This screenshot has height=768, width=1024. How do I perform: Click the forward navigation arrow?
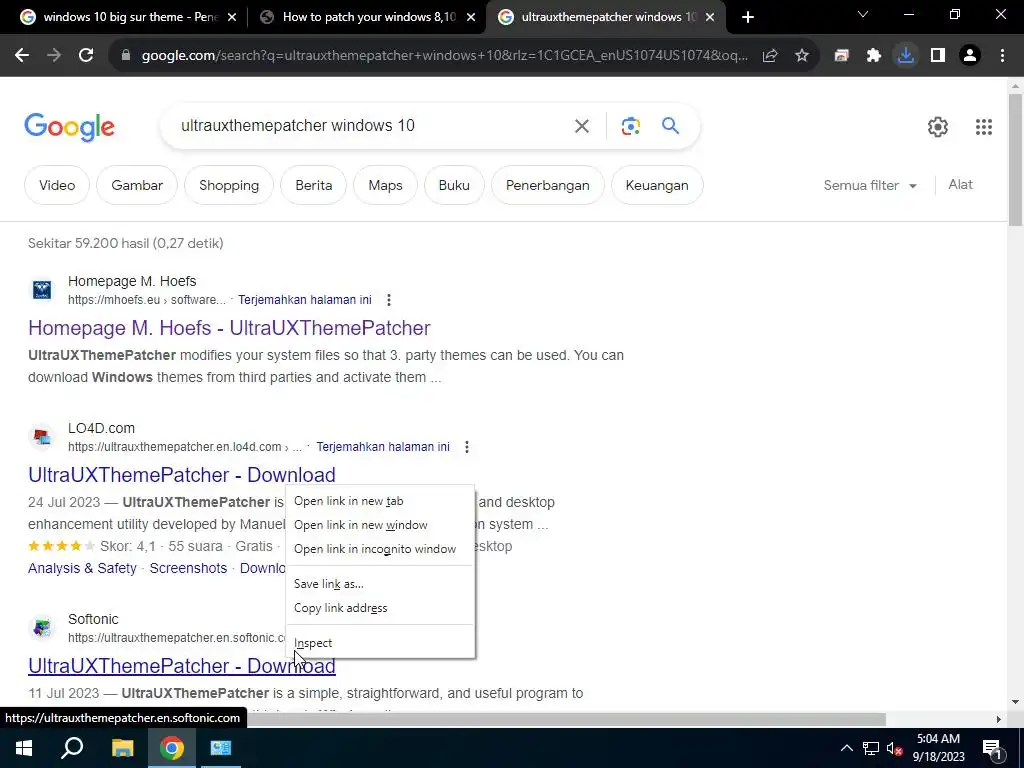[54, 56]
